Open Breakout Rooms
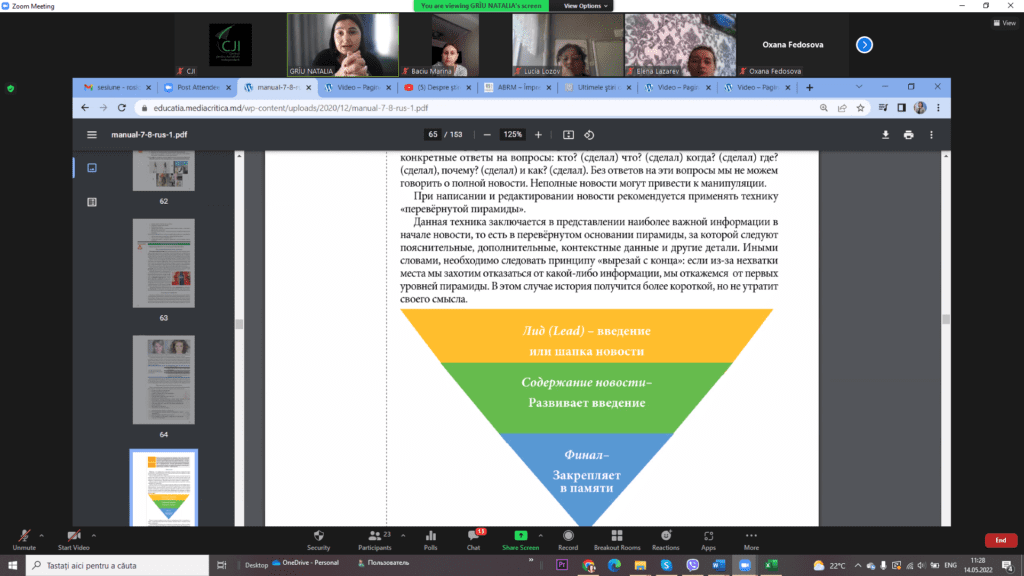Viewport: 1024px width, 576px height. (616, 537)
